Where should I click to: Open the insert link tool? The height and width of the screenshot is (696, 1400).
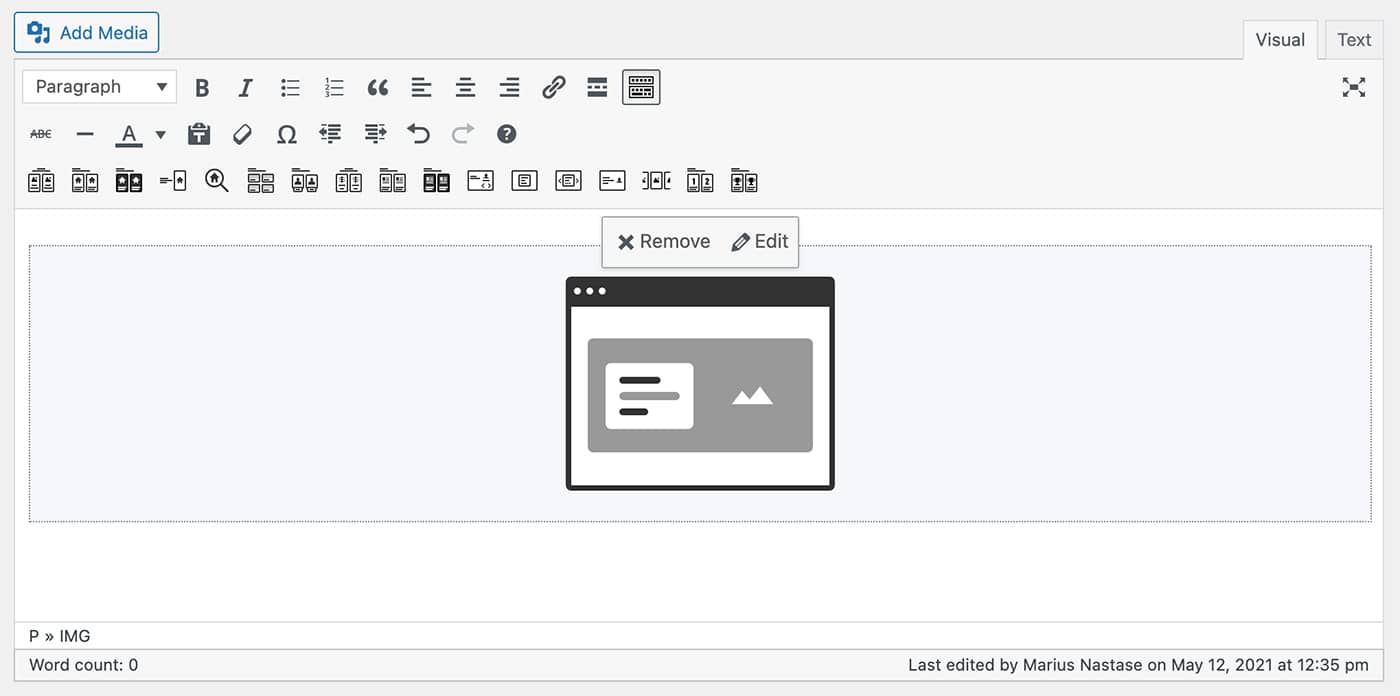[553, 88]
